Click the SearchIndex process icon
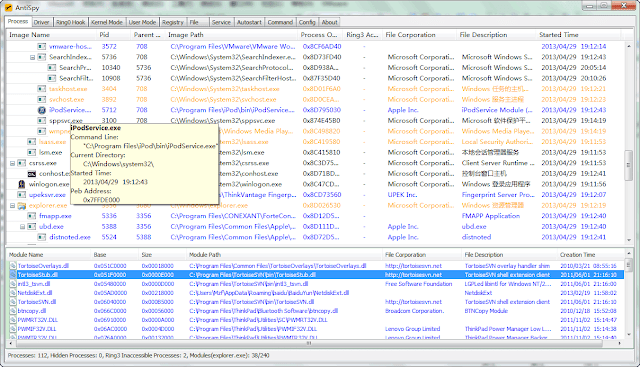 coord(42,57)
